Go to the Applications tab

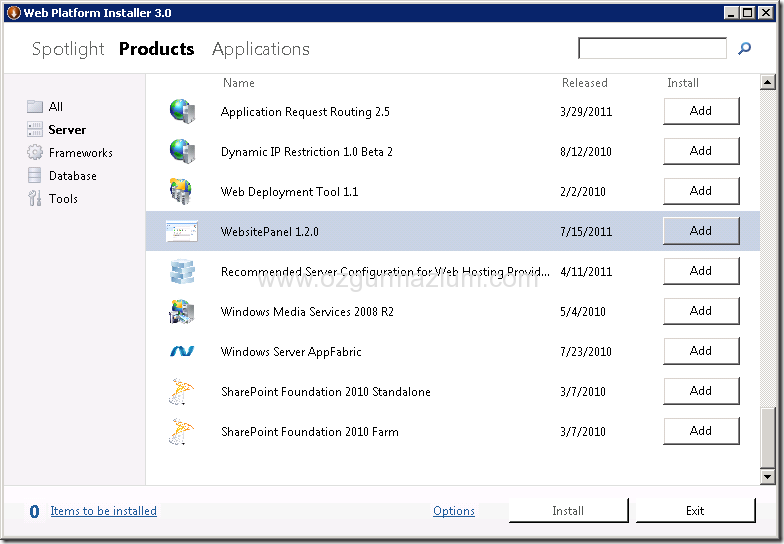pyautogui.click(x=261, y=49)
